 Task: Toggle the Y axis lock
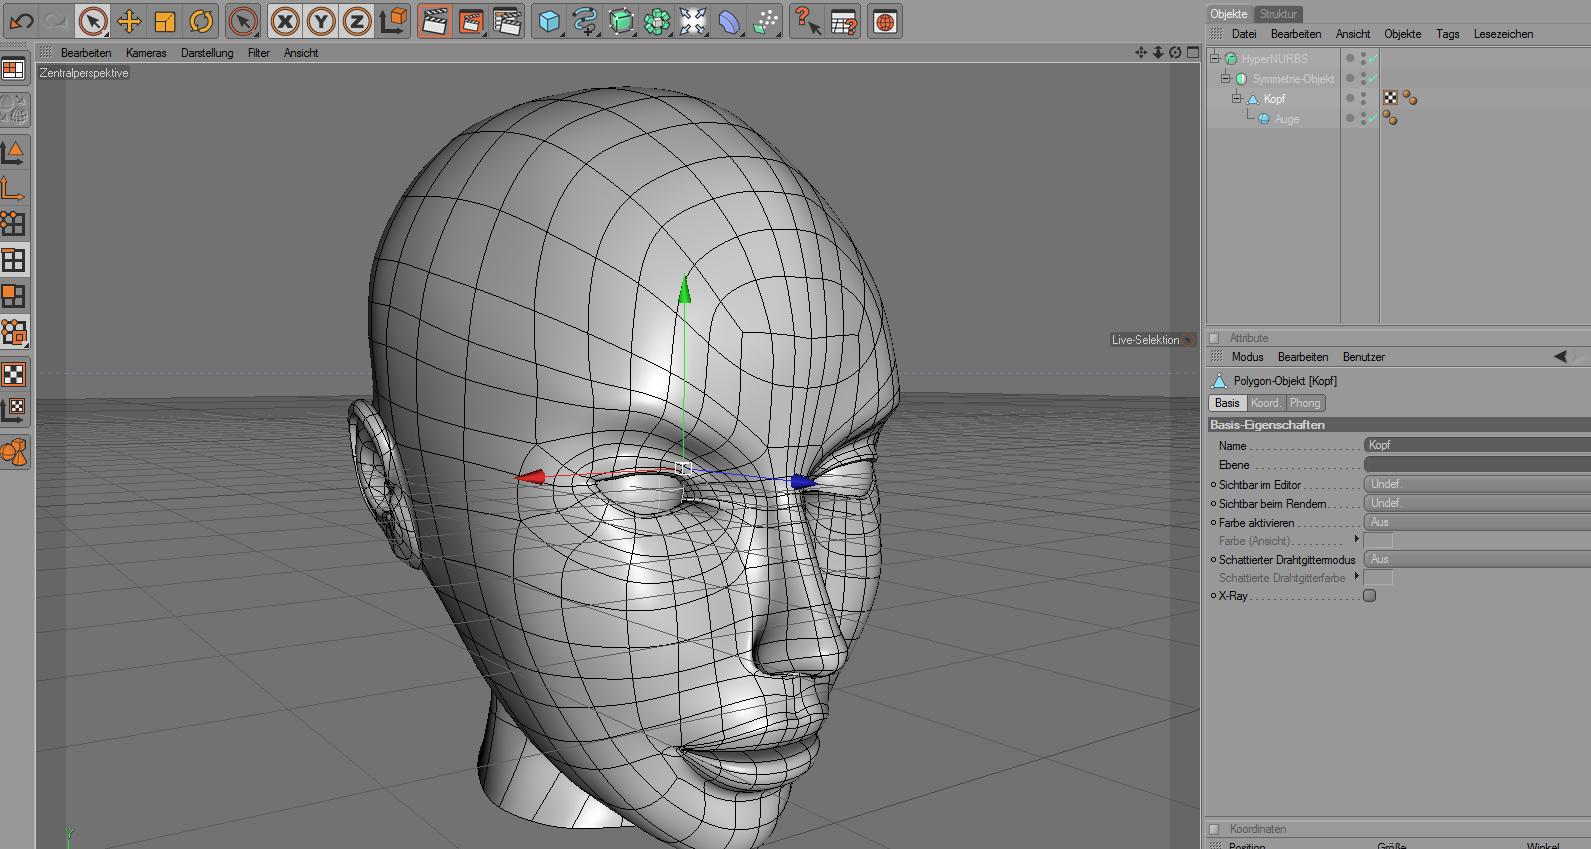(x=321, y=21)
